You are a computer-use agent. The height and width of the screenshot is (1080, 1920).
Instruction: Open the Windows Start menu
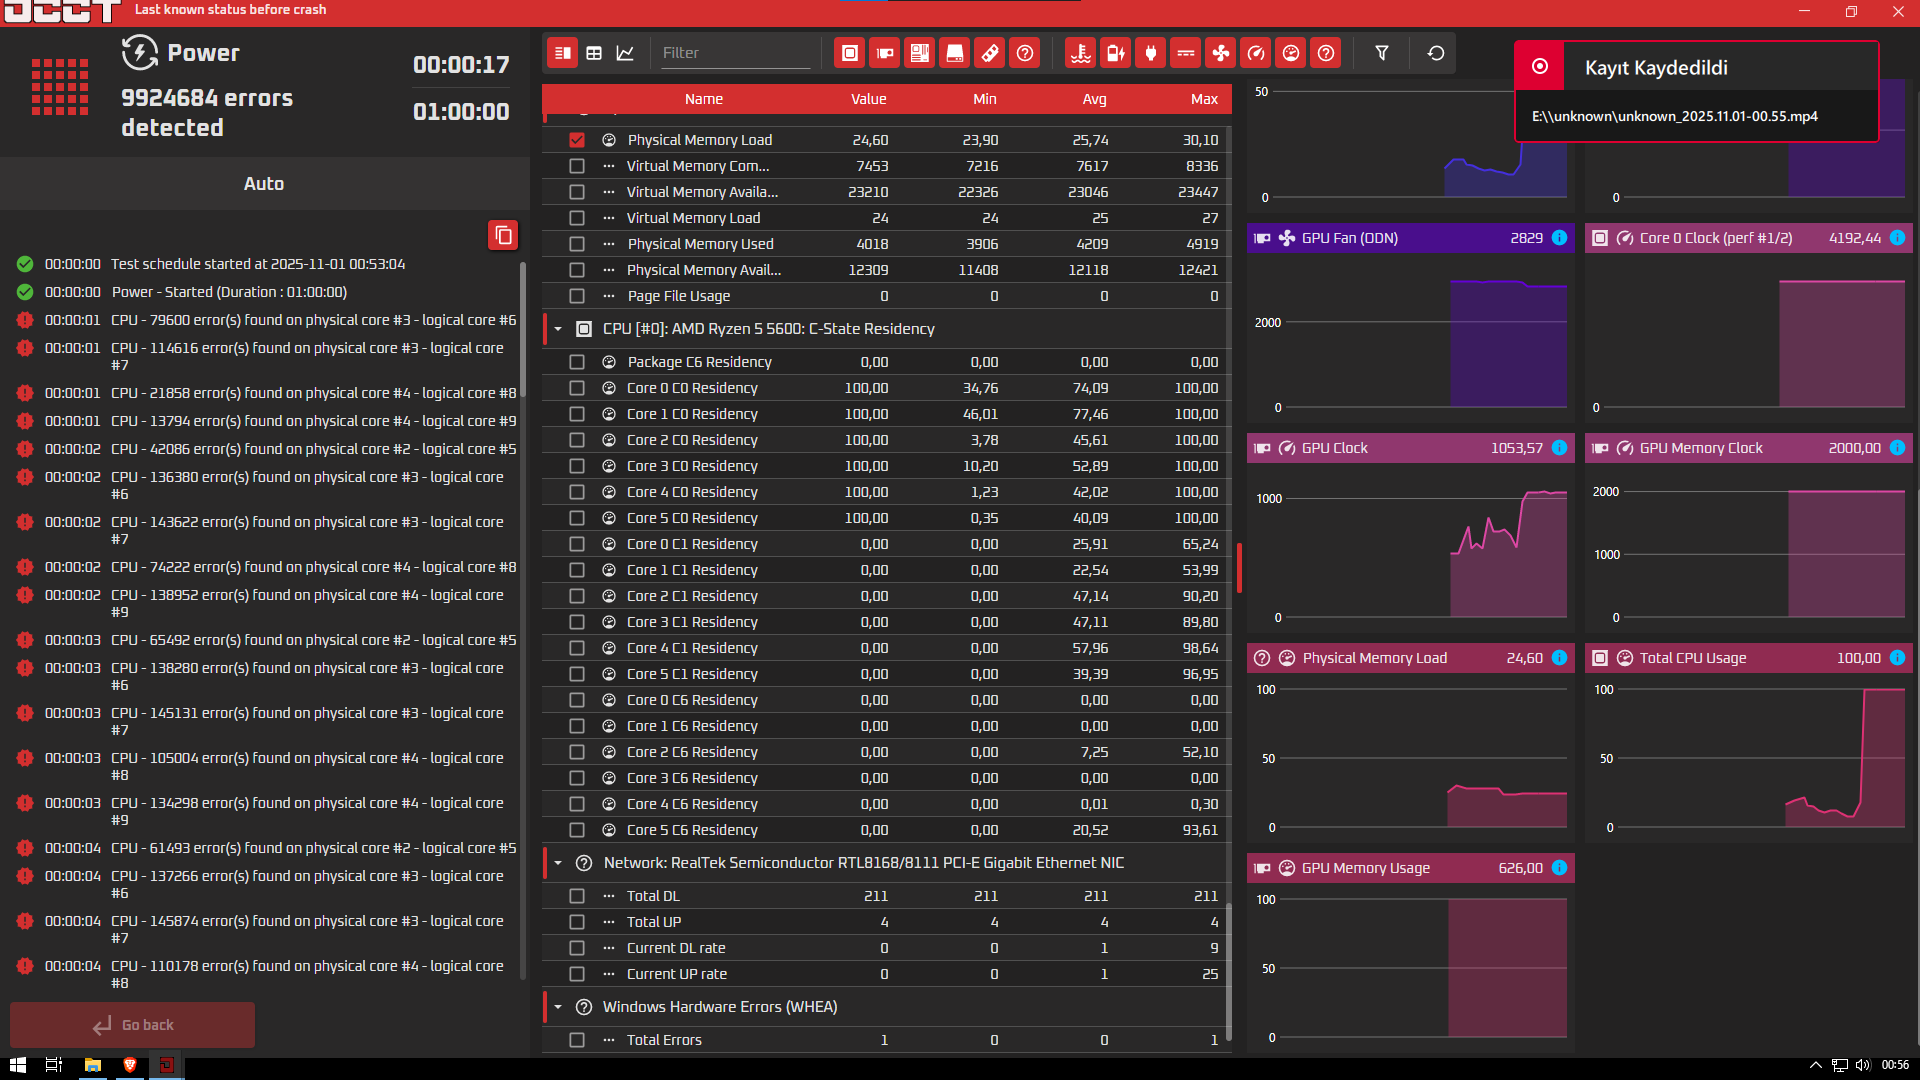pyautogui.click(x=17, y=1065)
